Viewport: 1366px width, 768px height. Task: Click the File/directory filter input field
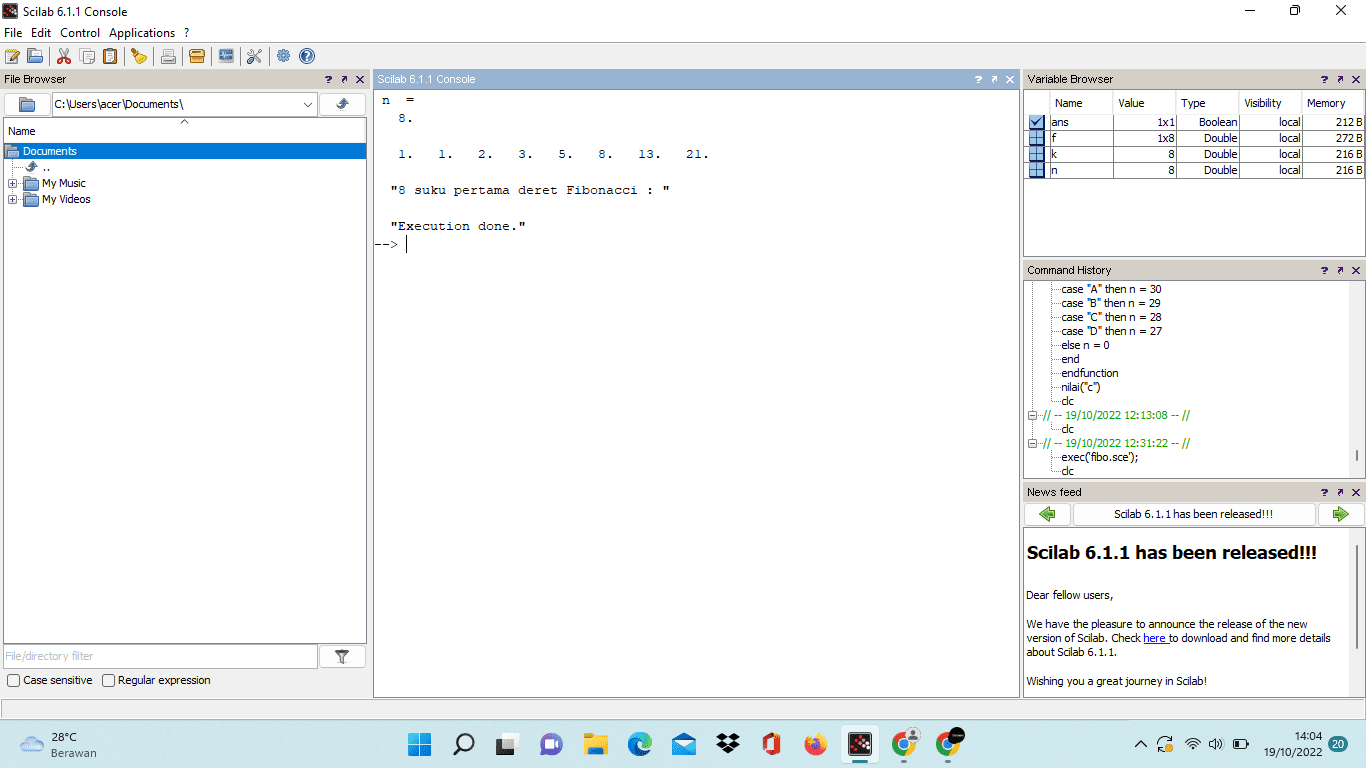161,656
